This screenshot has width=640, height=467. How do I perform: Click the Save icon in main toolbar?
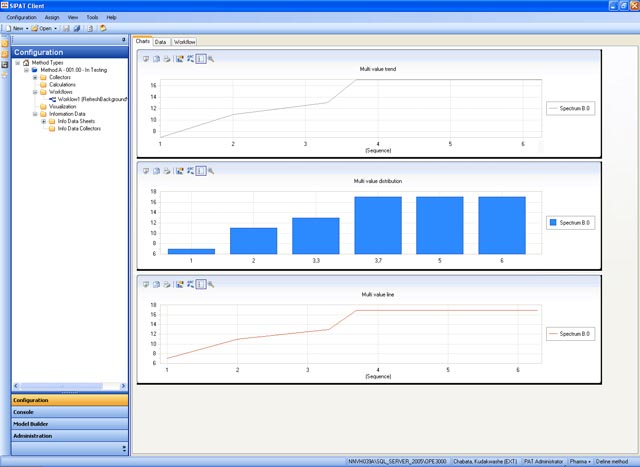coord(67,28)
